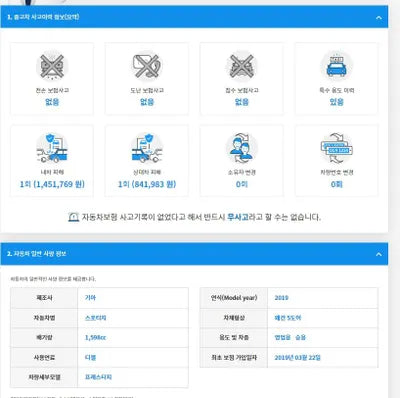Click the flood accident (침수 보험사고) crossed-car icon

coord(242,66)
